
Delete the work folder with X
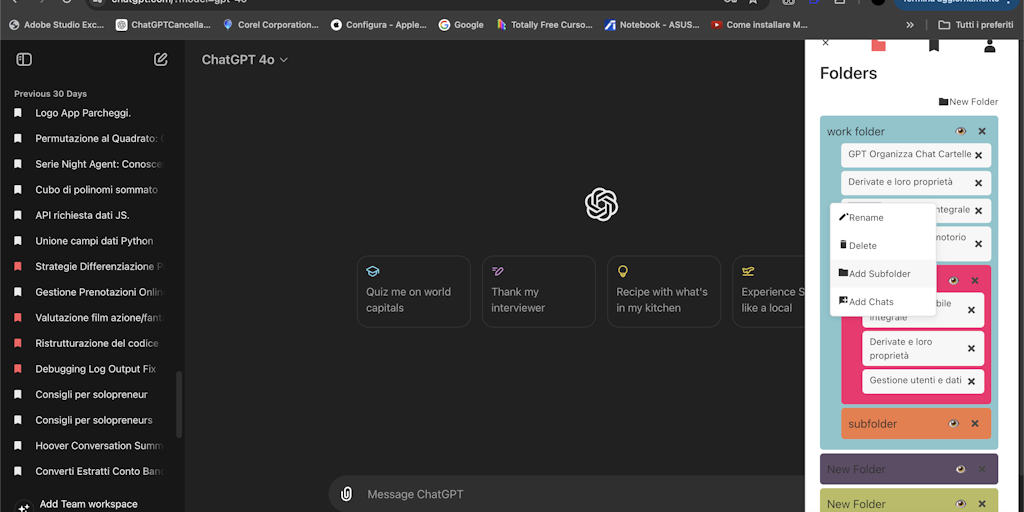pyautogui.click(x=982, y=131)
